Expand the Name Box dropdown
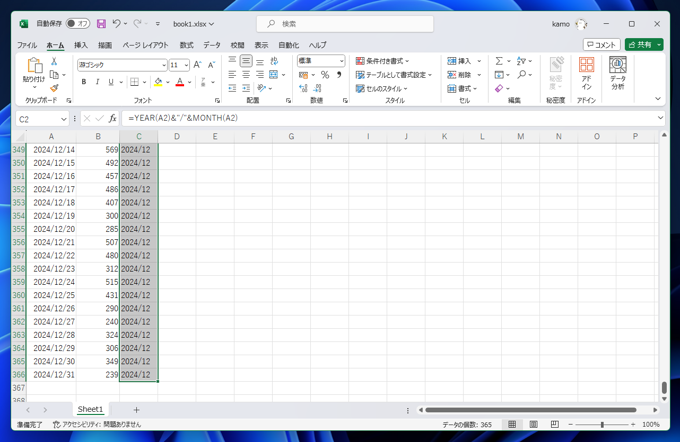The width and height of the screenshot is (680, 442). (64, 119)
